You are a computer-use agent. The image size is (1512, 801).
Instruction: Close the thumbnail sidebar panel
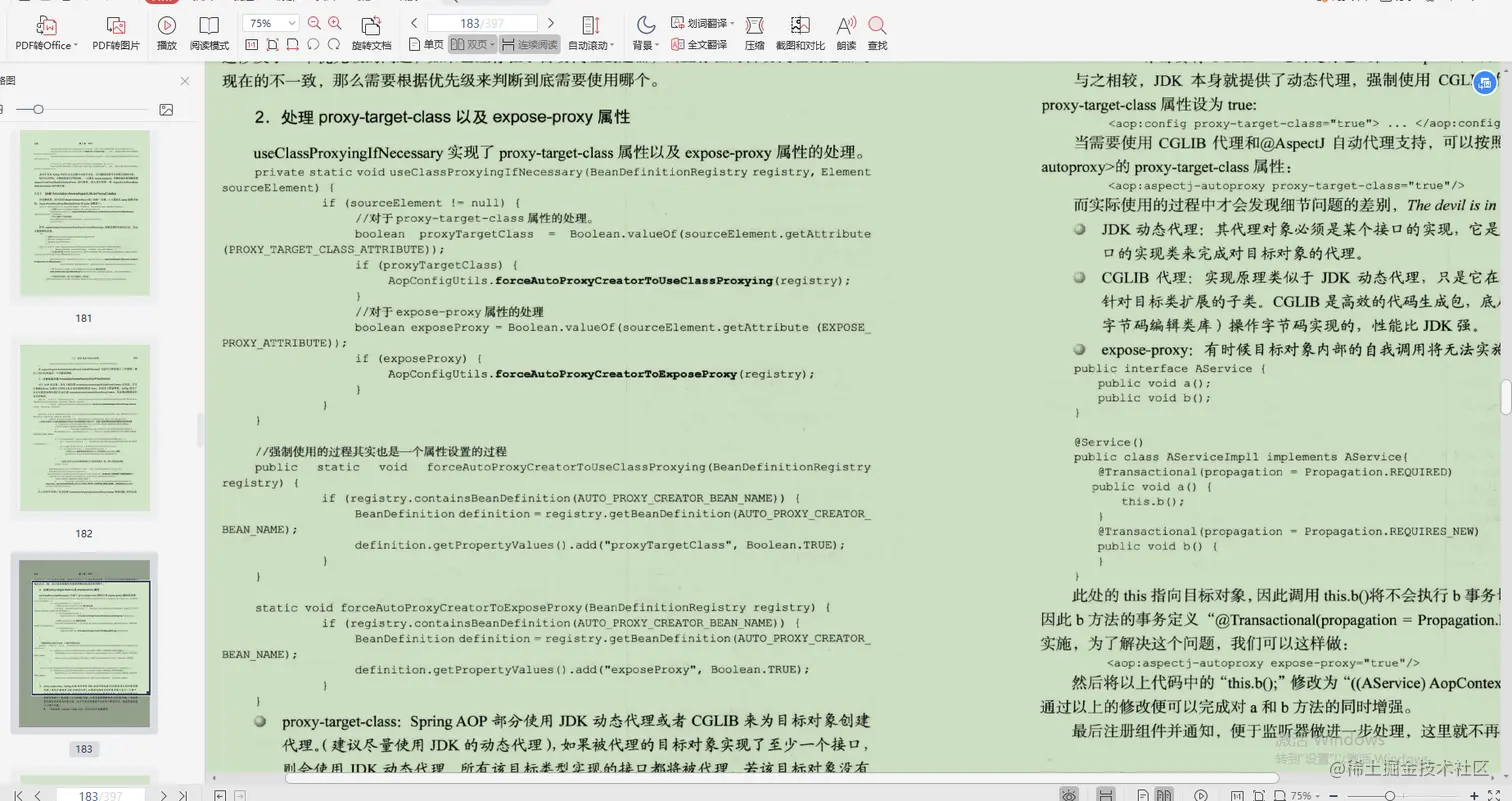tap(183, 81)
